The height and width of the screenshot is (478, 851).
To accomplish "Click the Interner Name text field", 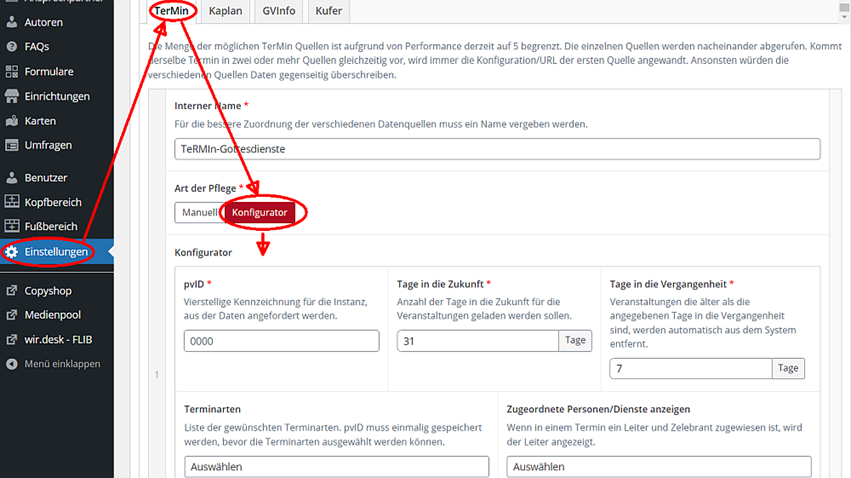I will (497, 149).
